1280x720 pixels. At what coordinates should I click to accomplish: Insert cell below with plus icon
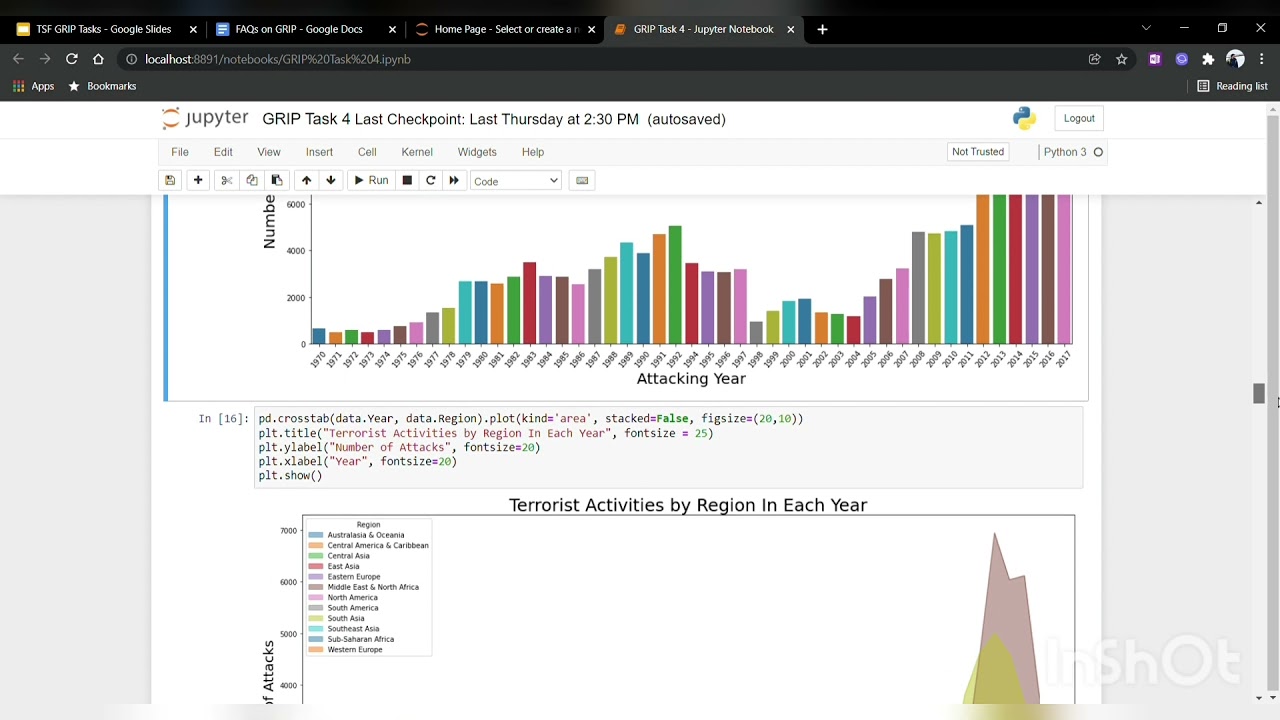click(198, 180)
